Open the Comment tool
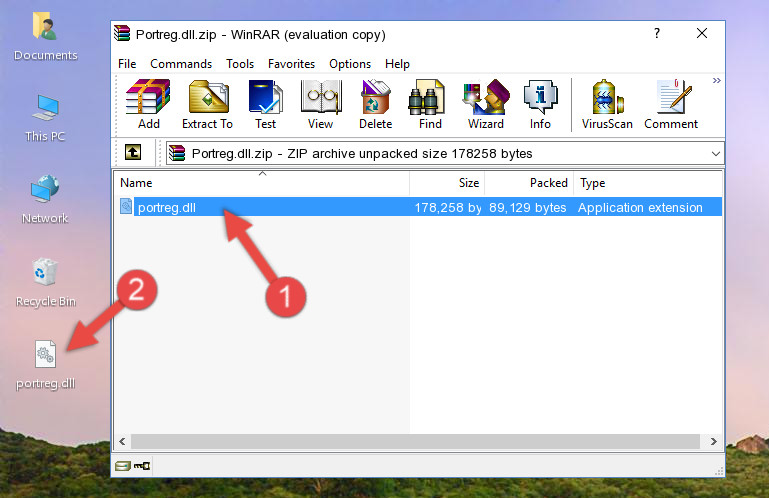 [671, 104]
